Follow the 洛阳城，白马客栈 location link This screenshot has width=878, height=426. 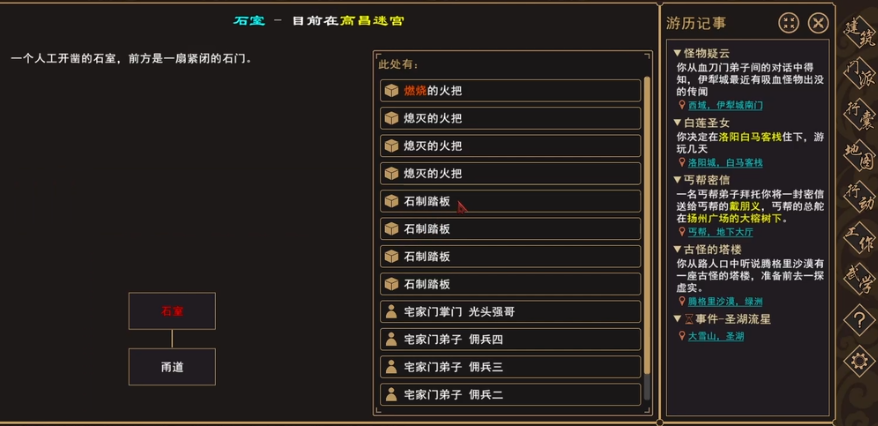[725, 162]
